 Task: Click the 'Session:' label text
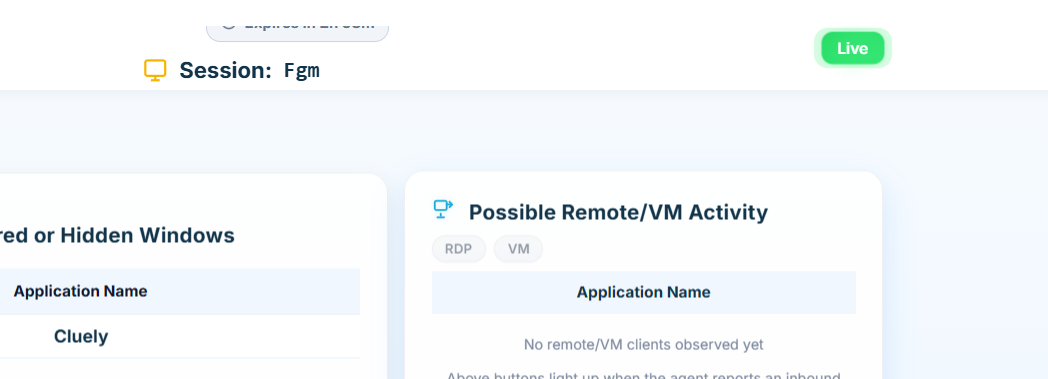(225, 70)
